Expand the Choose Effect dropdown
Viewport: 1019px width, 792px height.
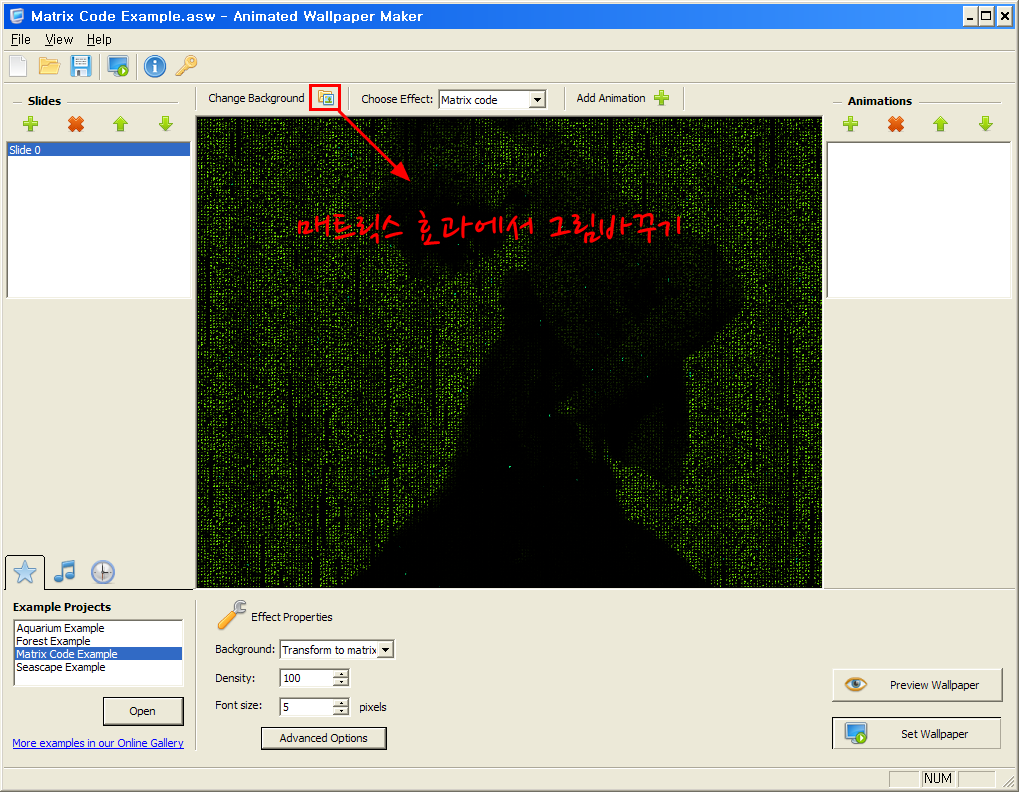point(537,100)
